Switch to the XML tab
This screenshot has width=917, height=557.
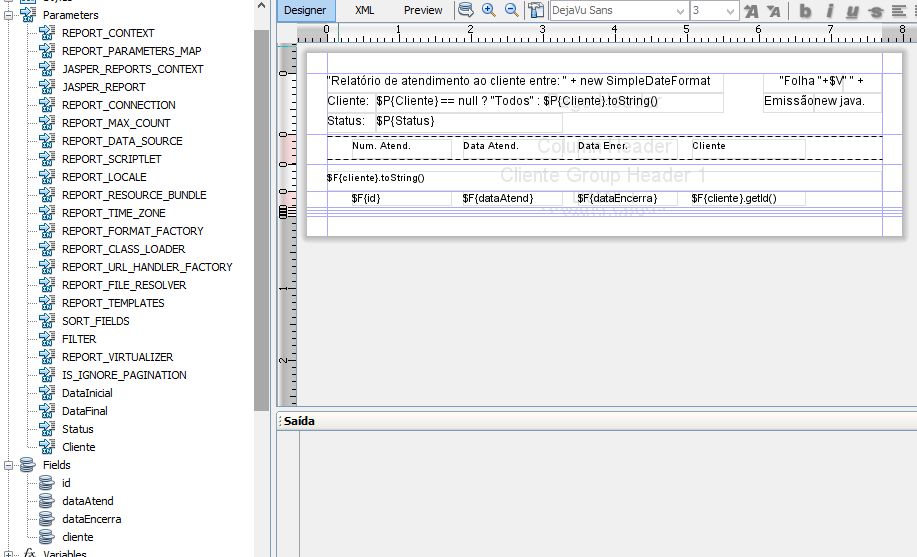[364, 10]
